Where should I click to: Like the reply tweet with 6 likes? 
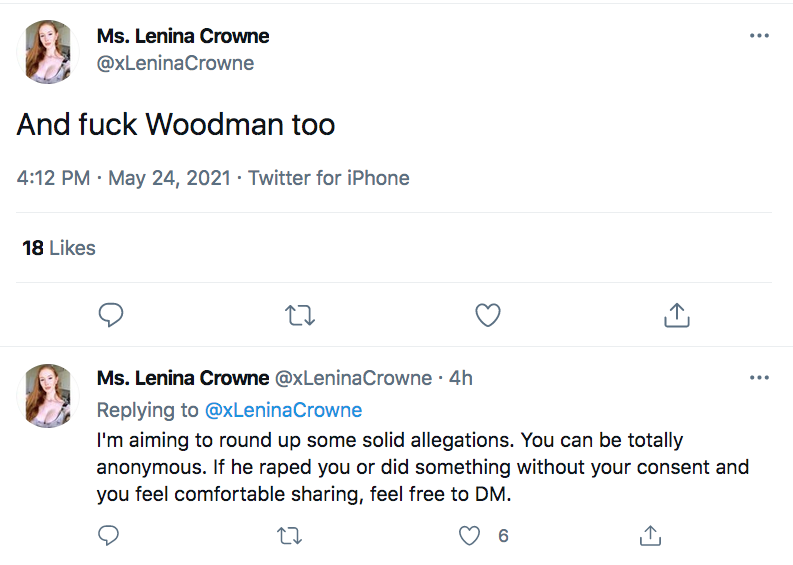coord(470,536)
